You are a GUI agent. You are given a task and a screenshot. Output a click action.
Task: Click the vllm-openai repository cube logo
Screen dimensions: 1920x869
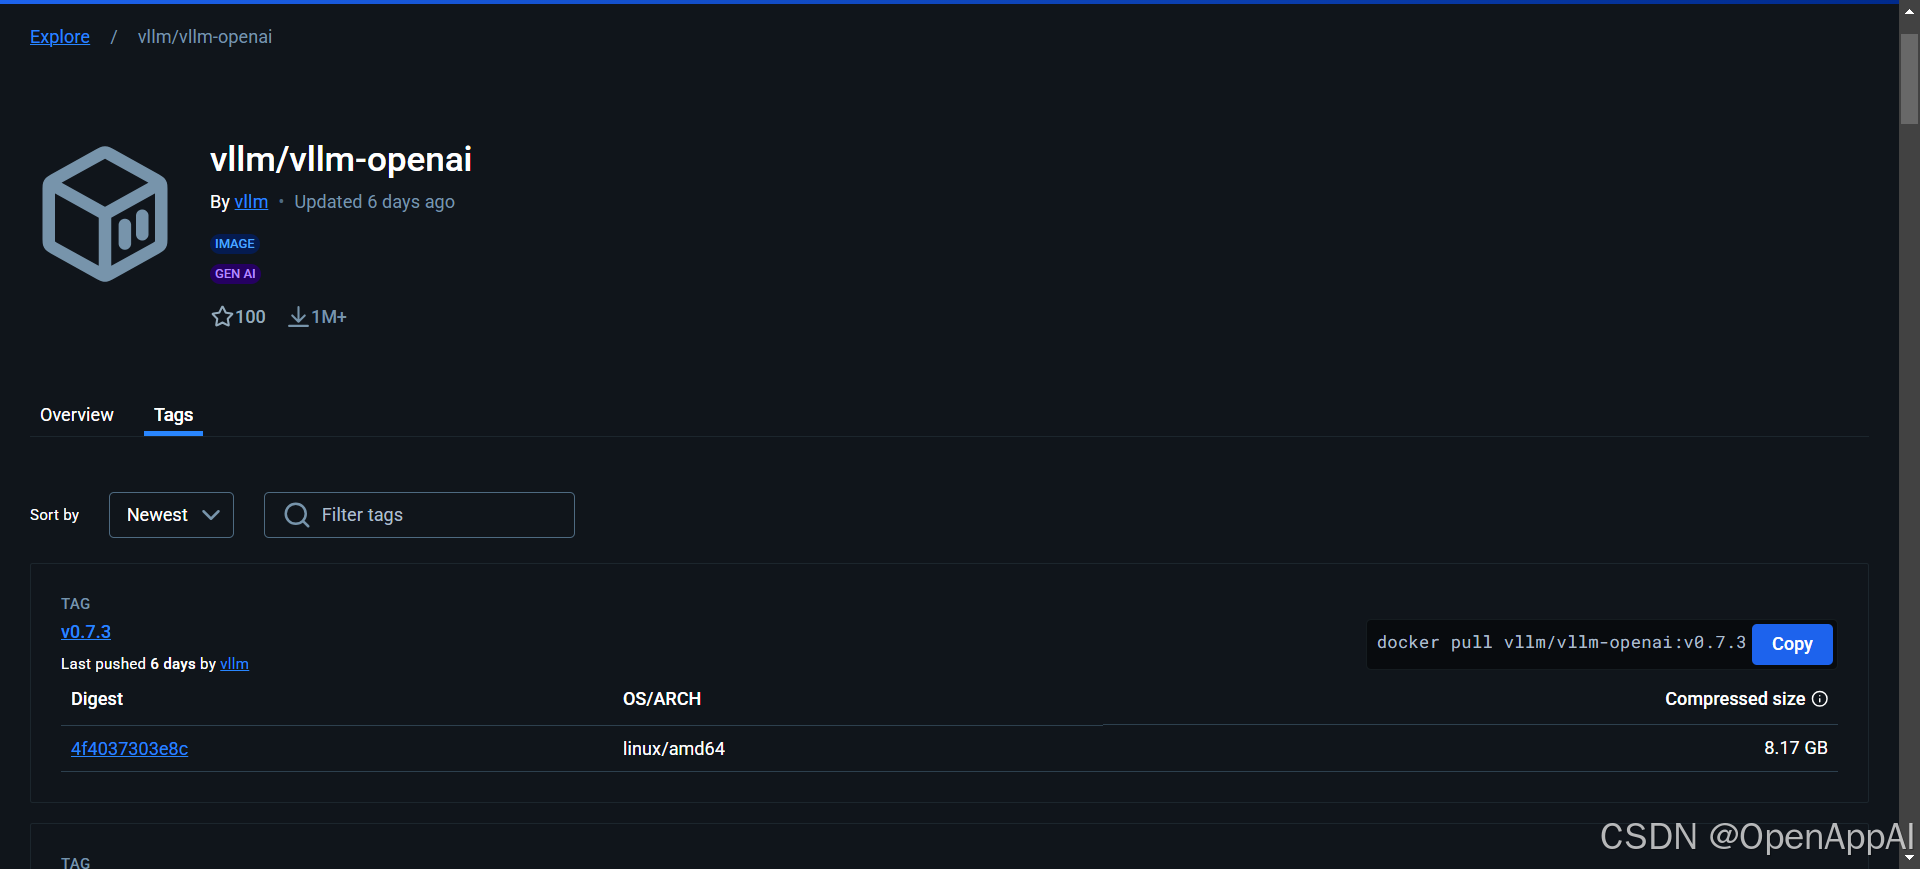[105, 214]
